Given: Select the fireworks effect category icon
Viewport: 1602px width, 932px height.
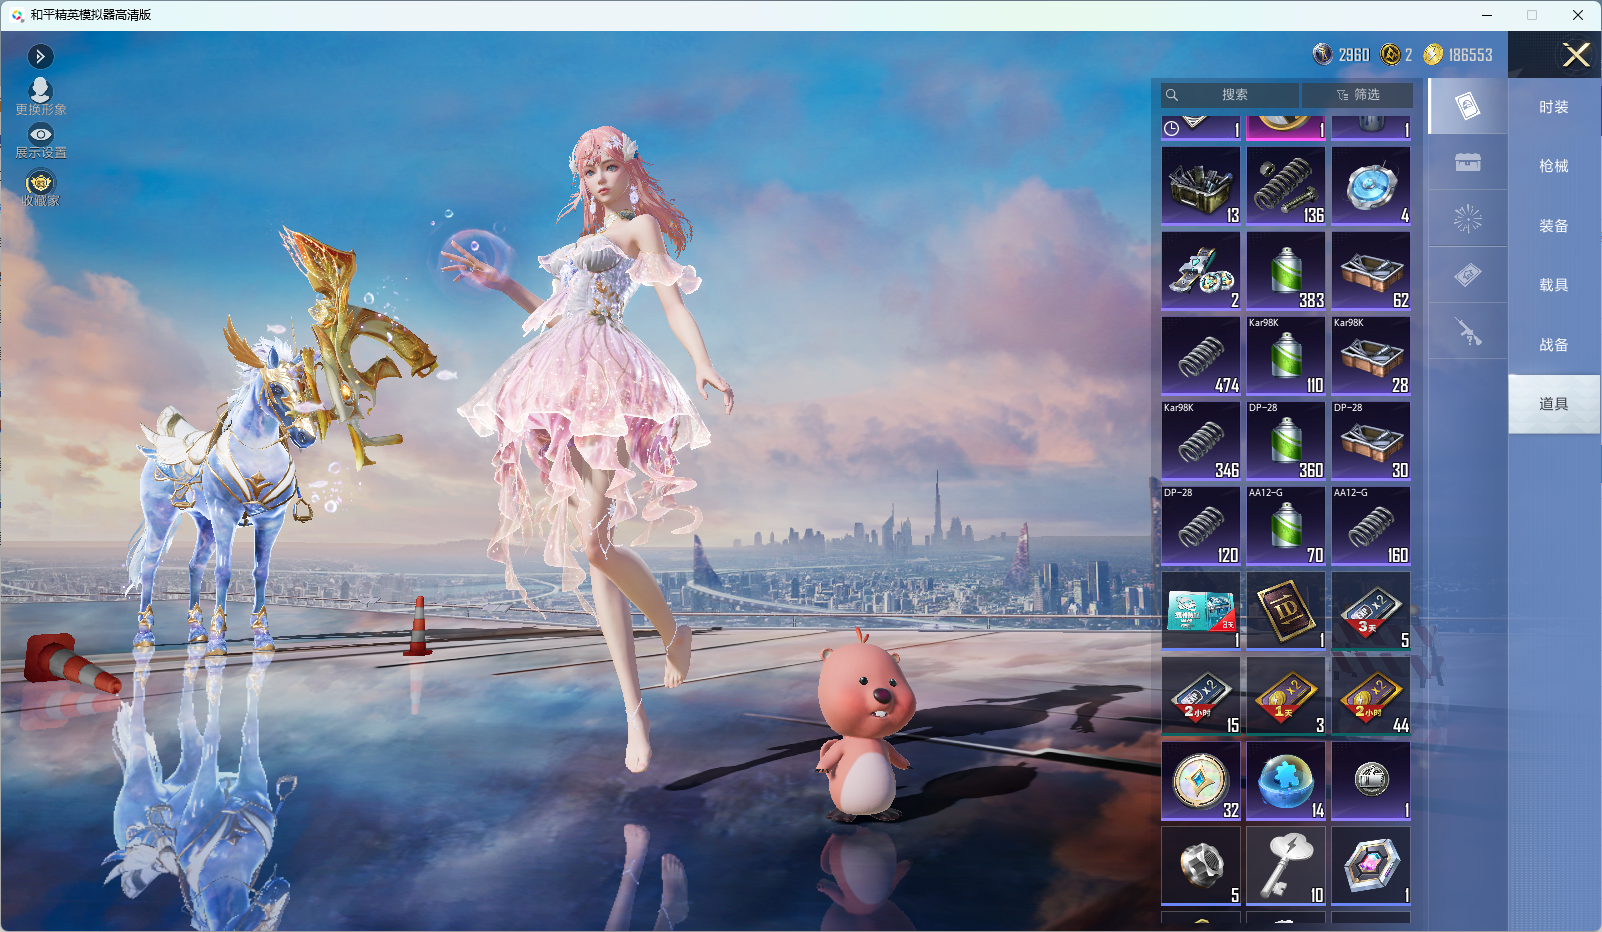Looking at the screenshot, I should 1468,219.
